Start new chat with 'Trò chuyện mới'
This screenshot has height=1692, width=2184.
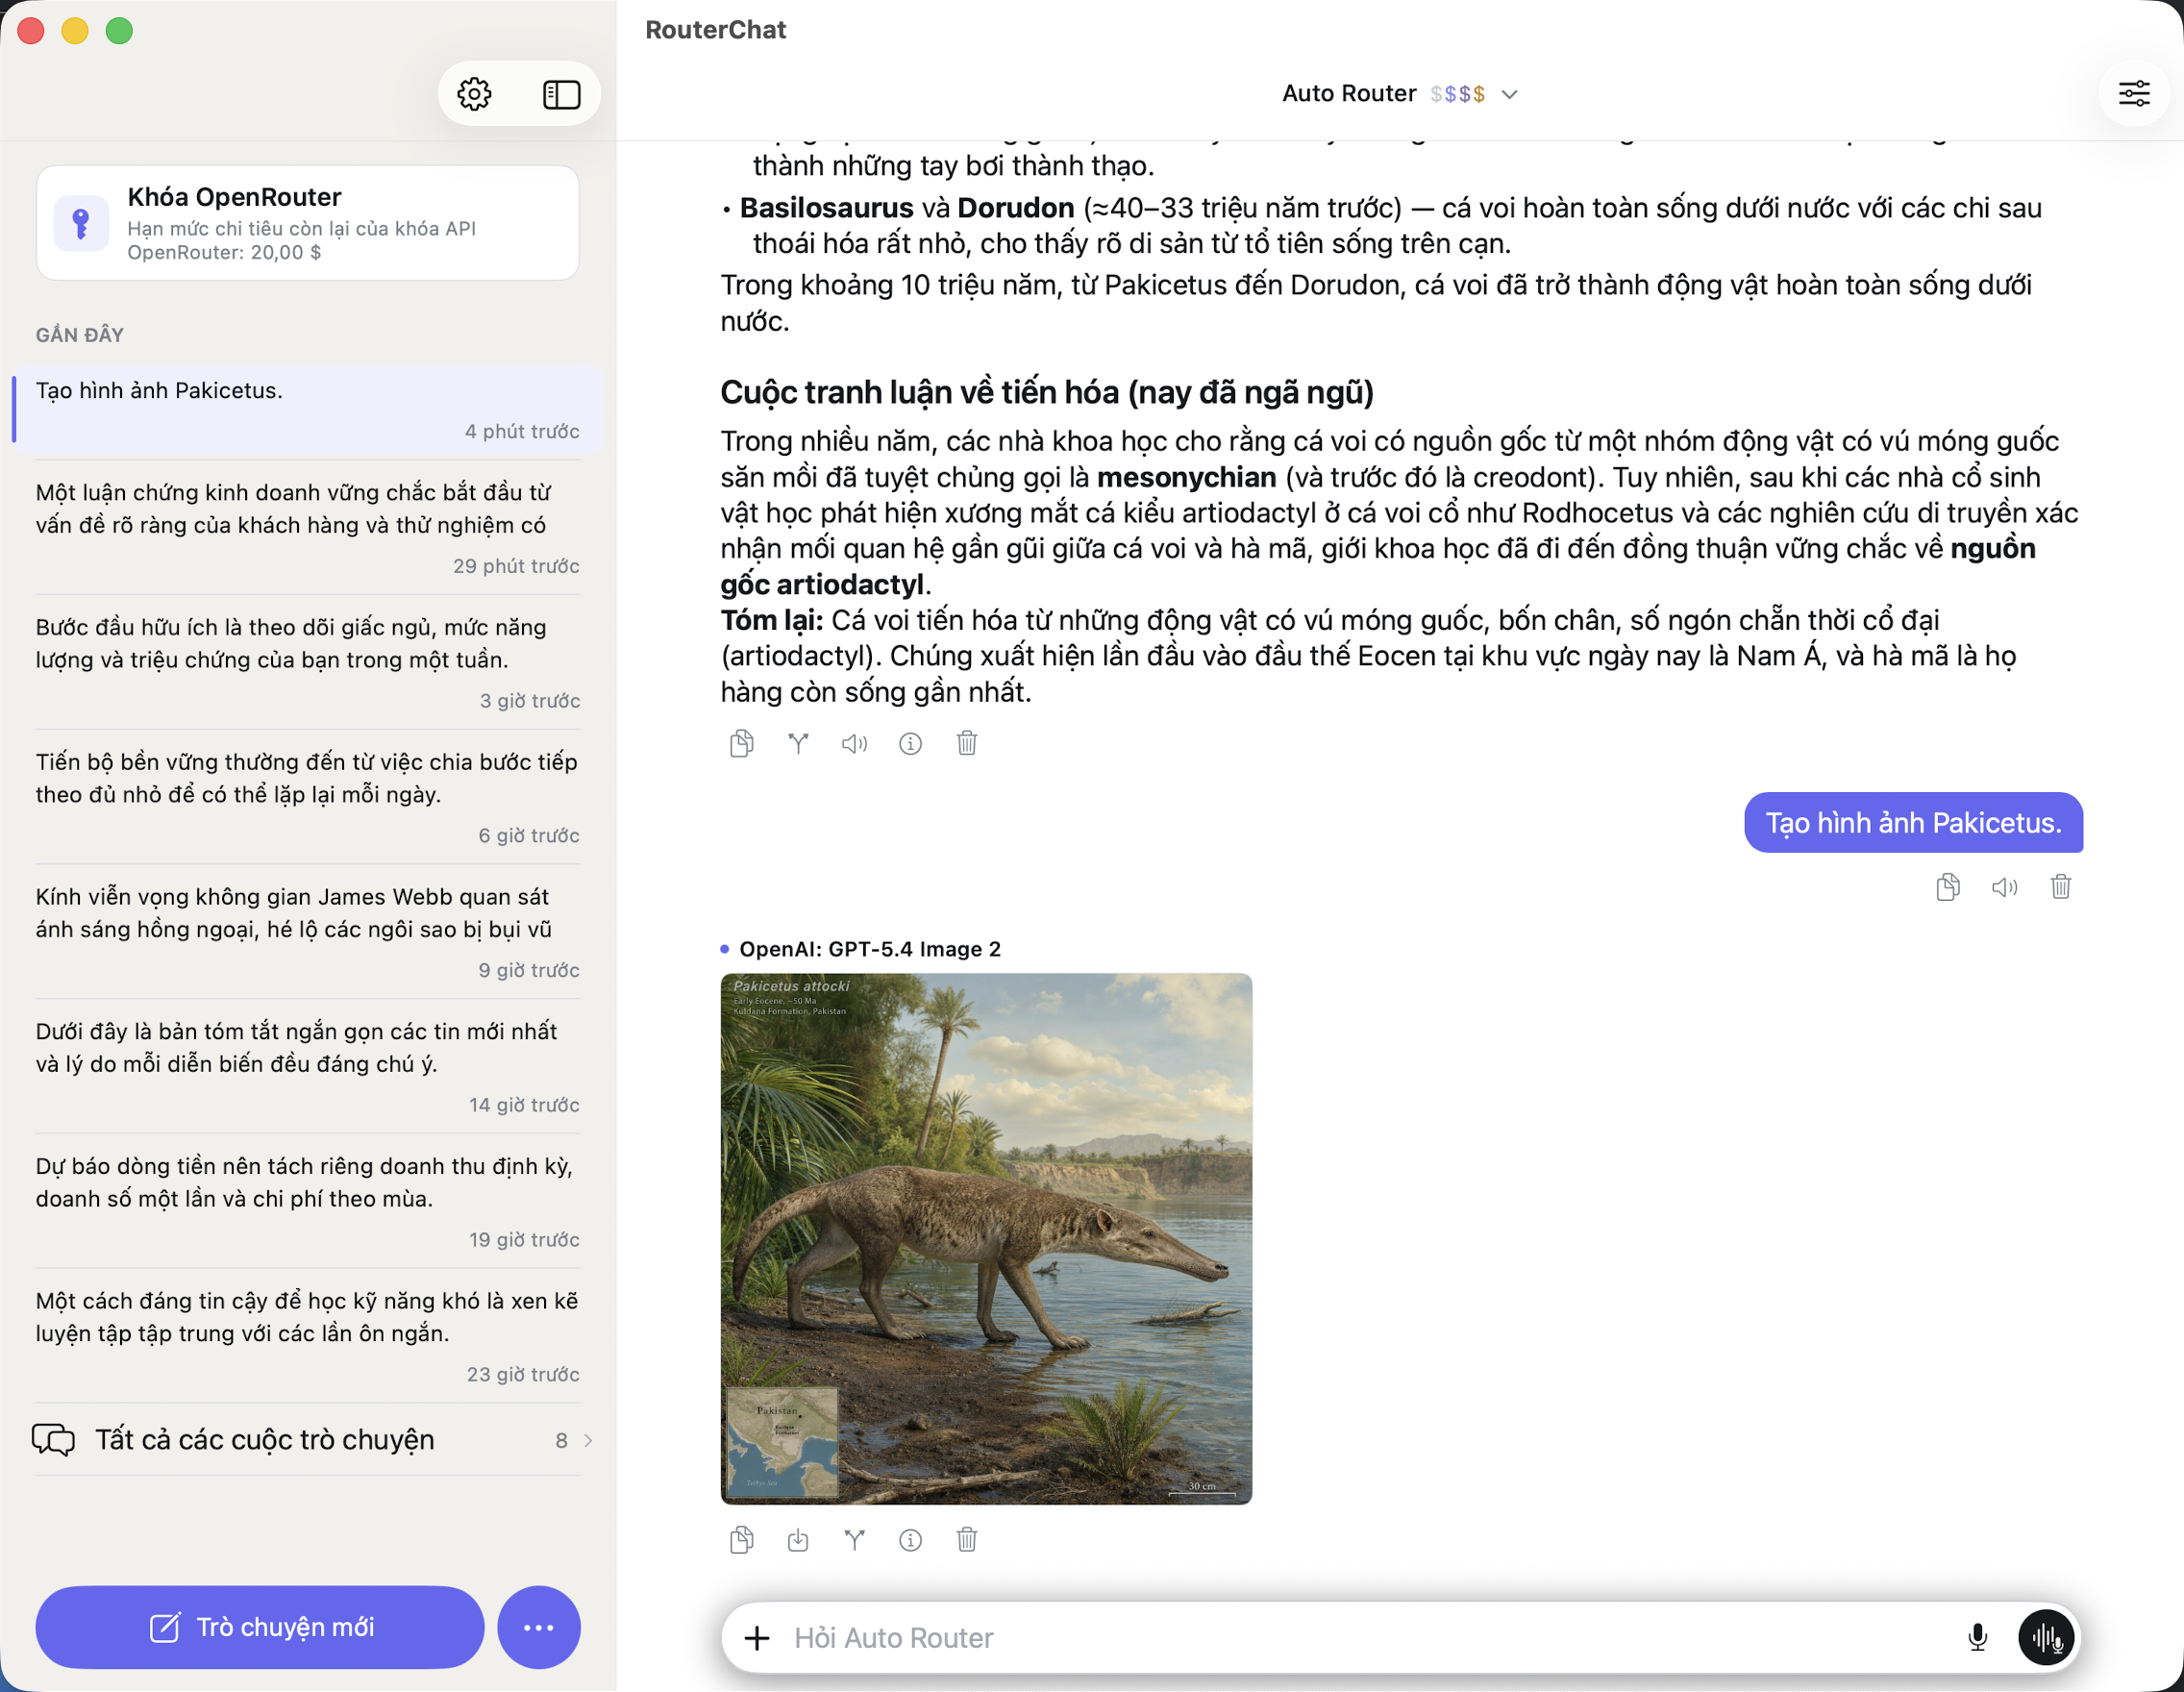[260, 1627]
